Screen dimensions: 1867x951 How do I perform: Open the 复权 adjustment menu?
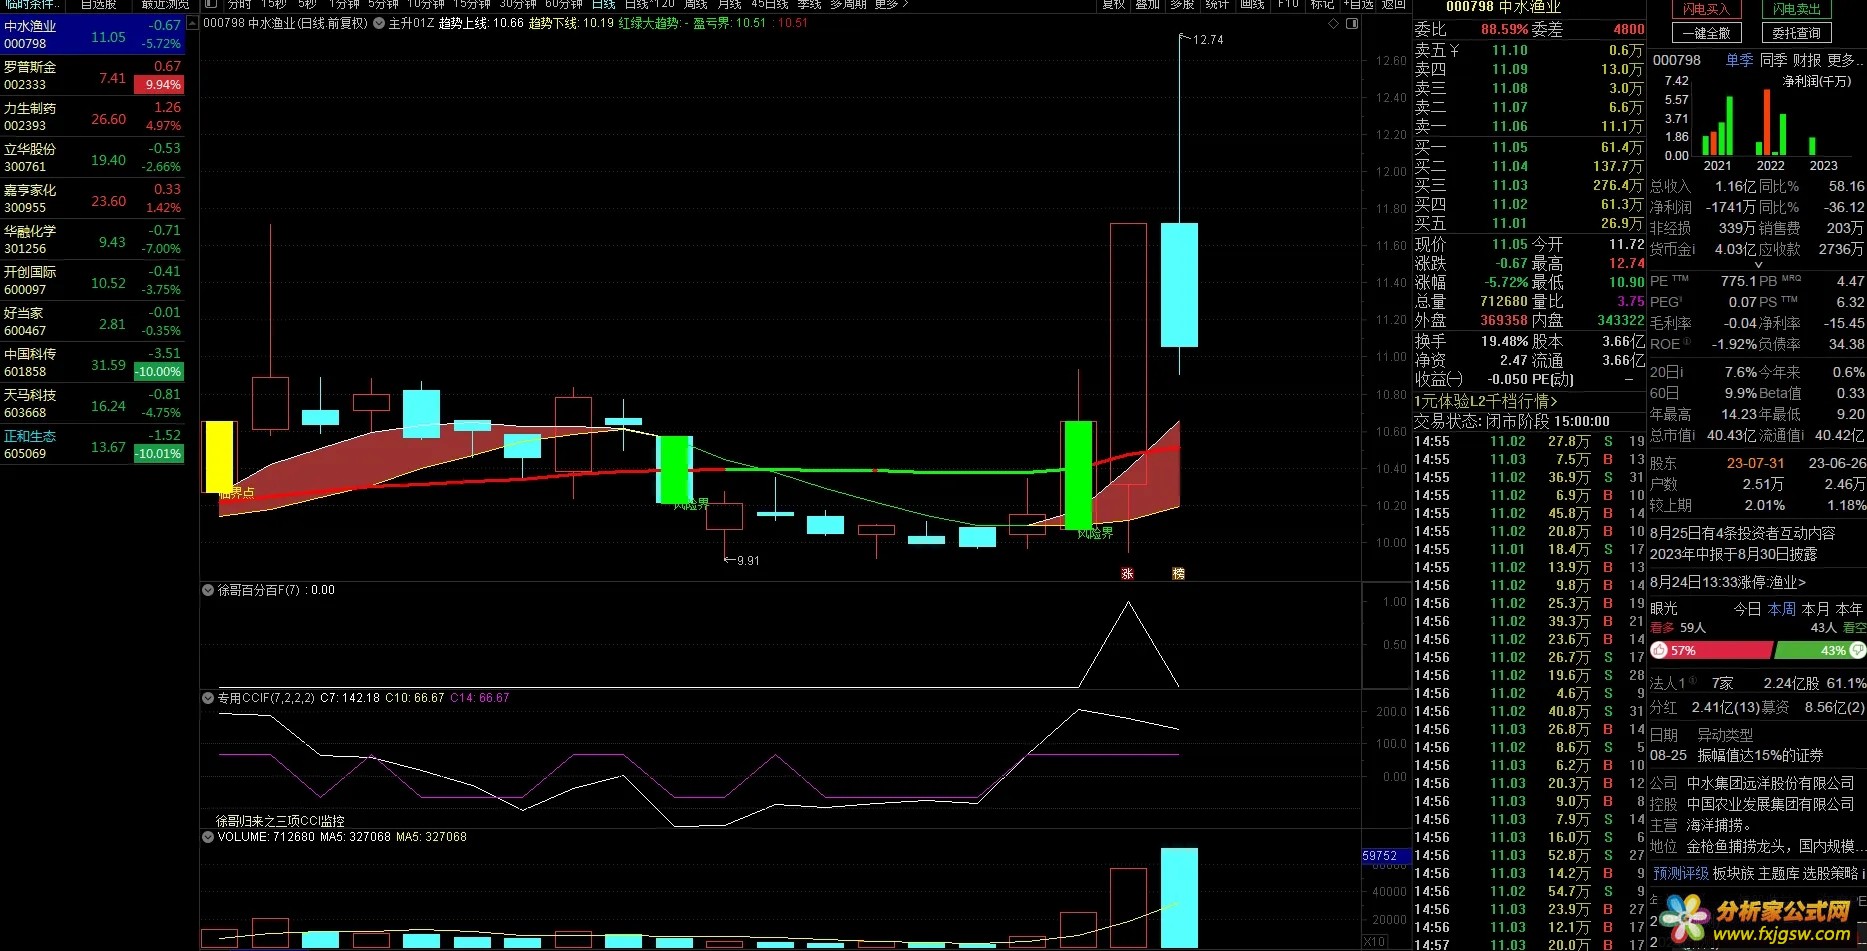(1114, 5)
